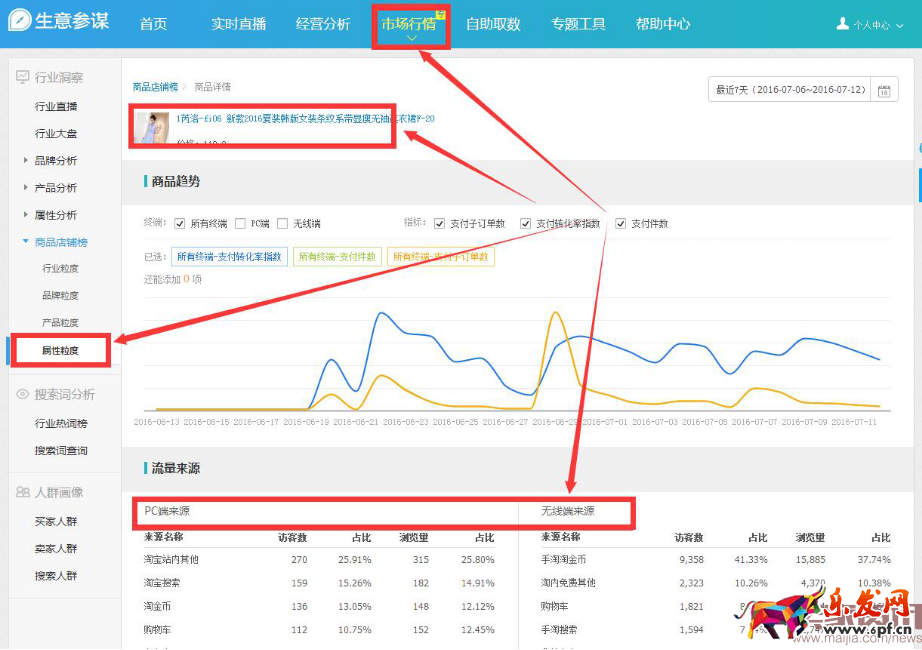Viewport: 922px width, 650px height.
Task: Click the 人群画像 people icon in sidebar
Action: 25,491
